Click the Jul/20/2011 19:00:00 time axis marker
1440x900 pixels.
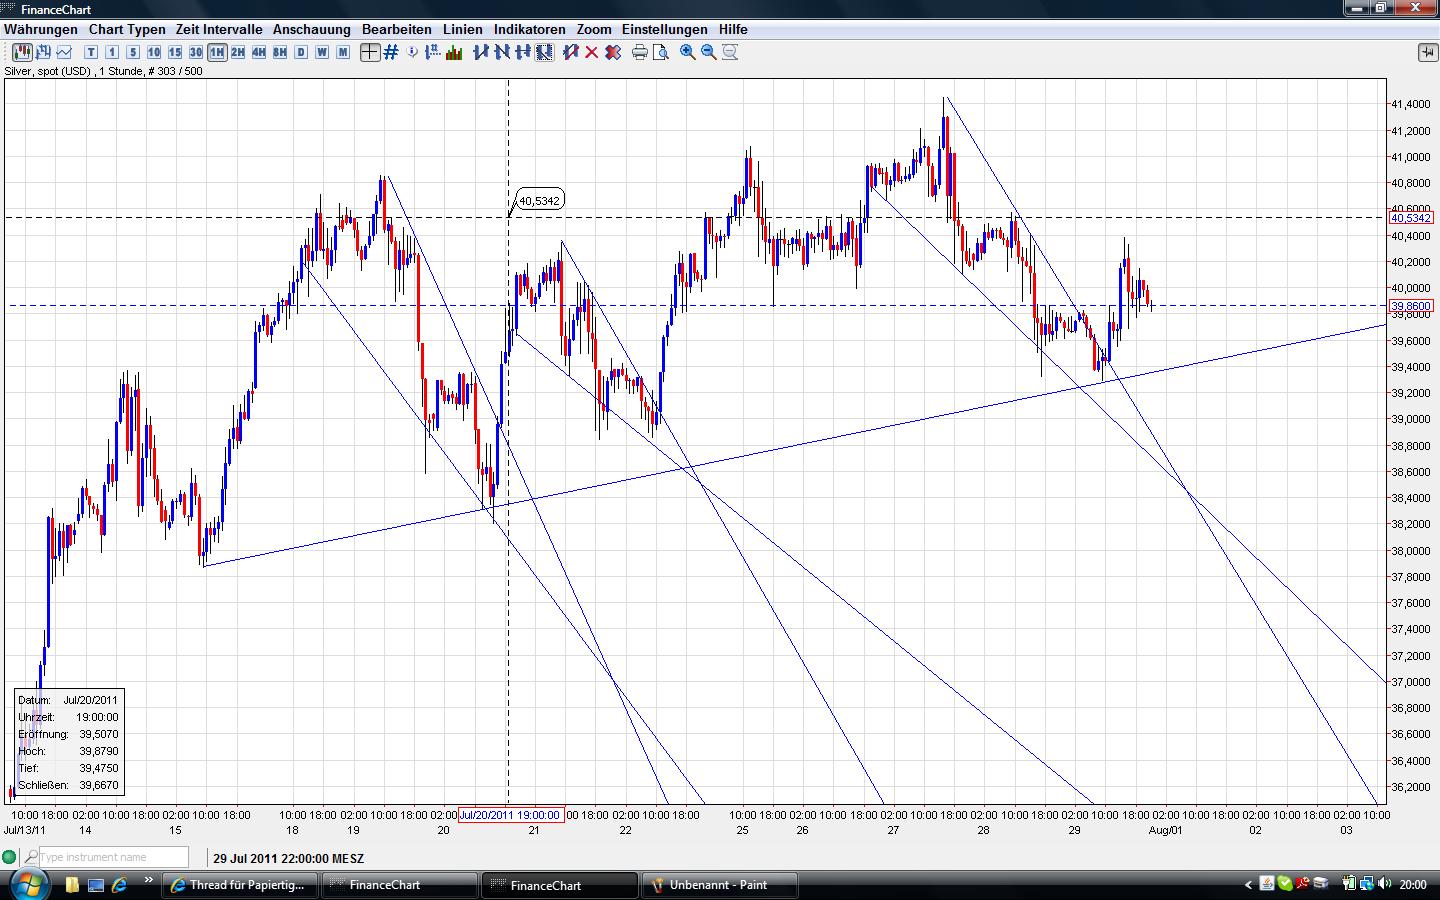pyautogui.click(x=511, y=815)
